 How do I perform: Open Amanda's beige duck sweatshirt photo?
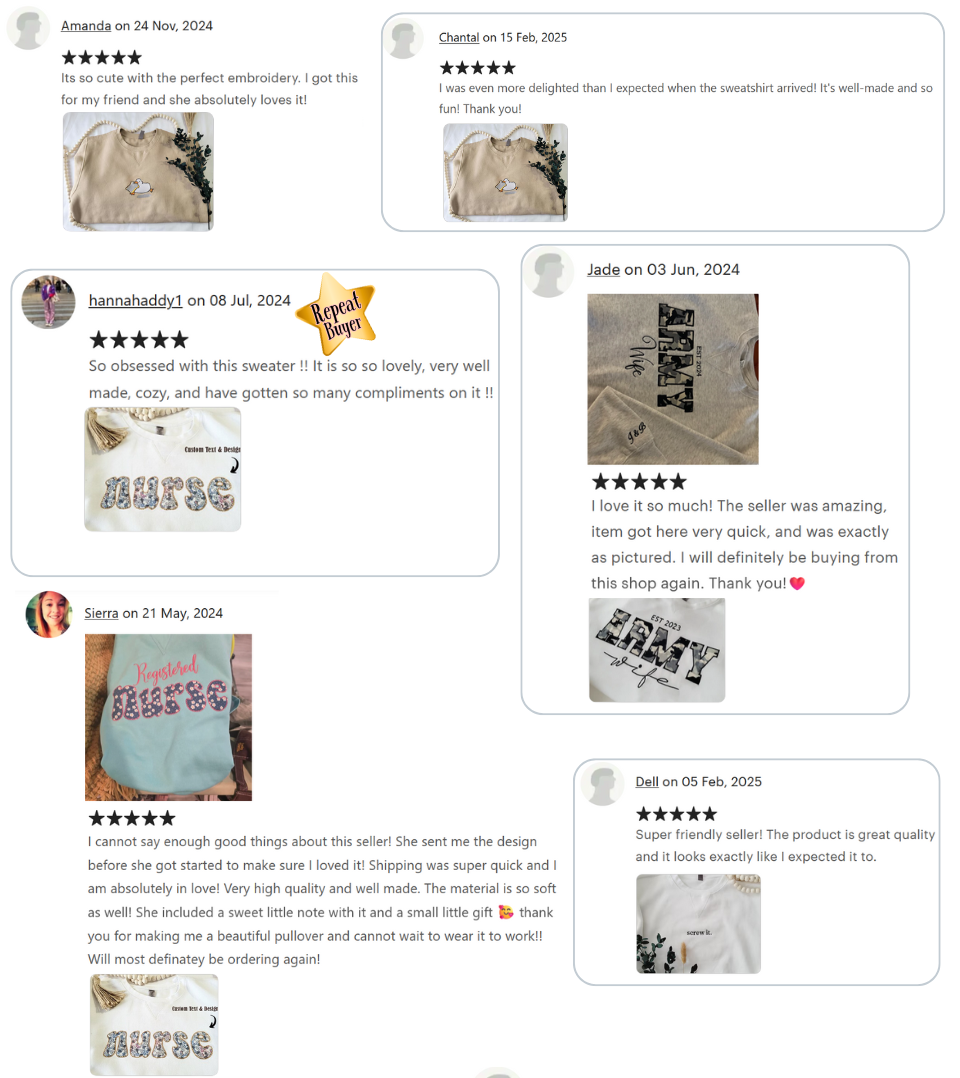click(x=138, y=172)
